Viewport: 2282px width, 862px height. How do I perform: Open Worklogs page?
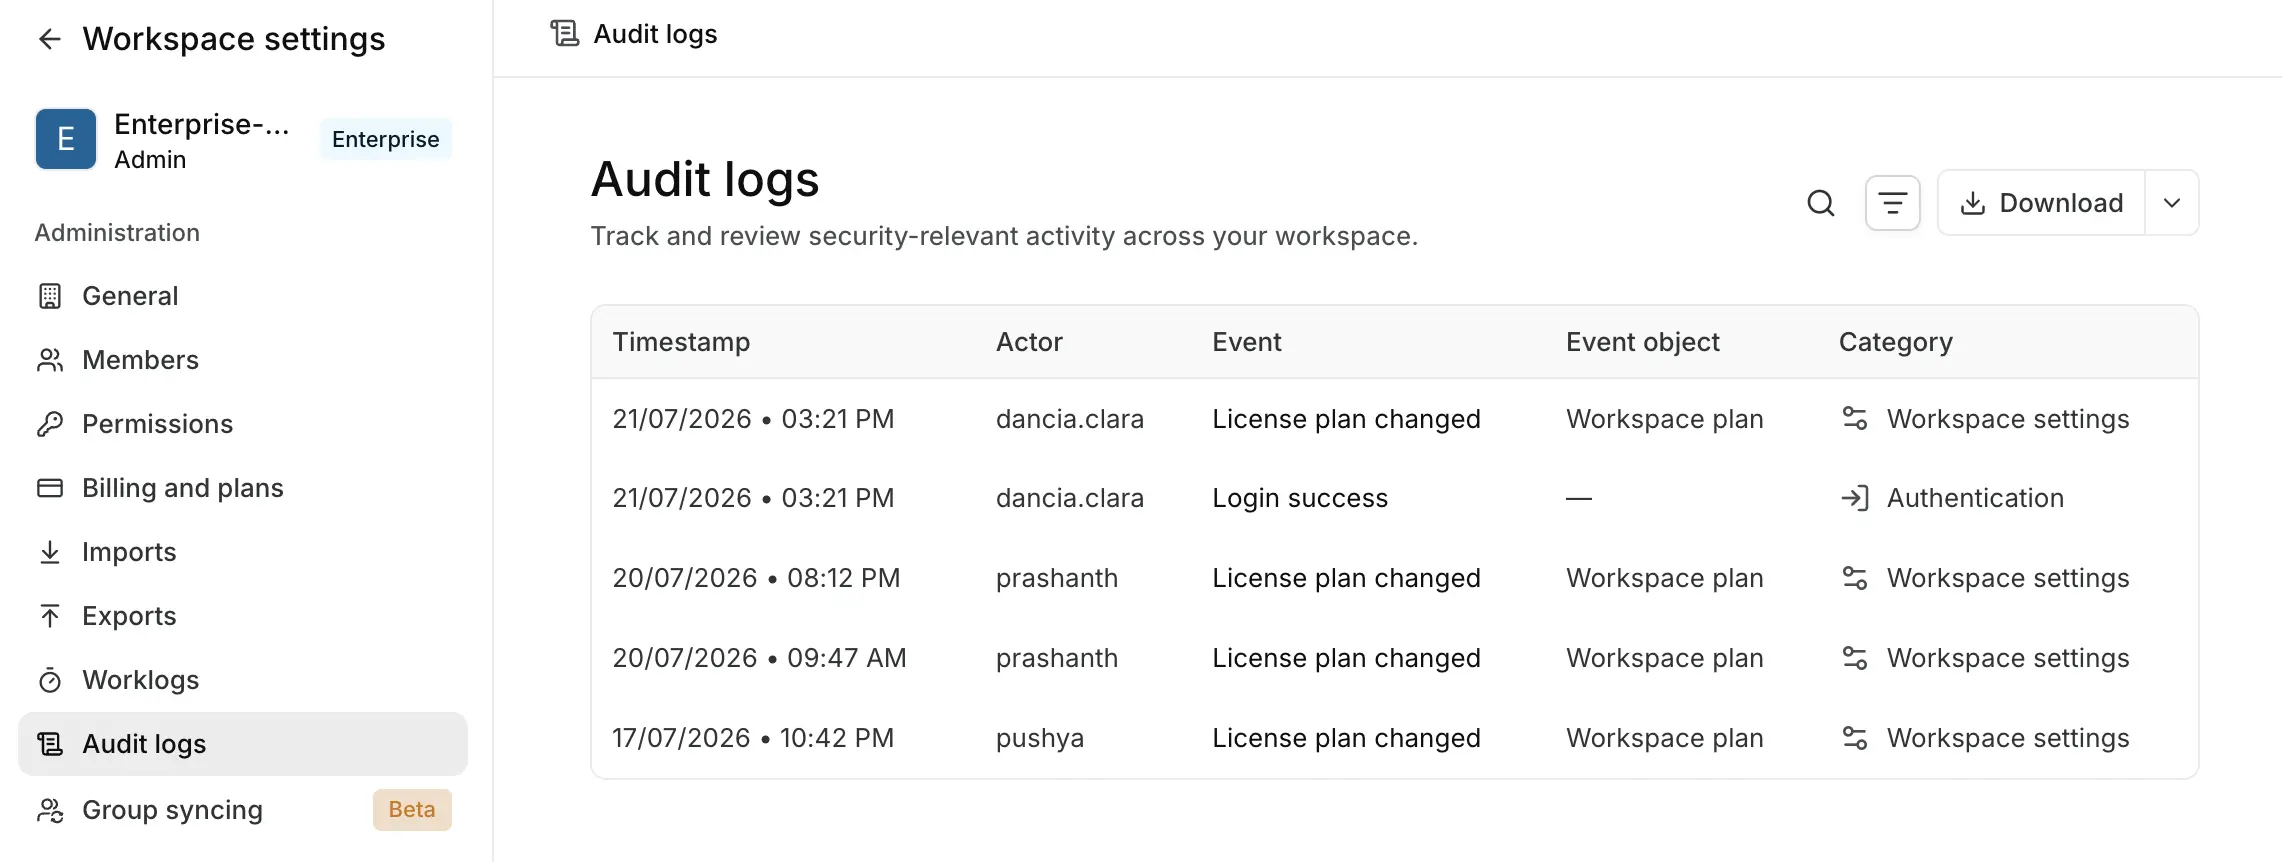243,680
